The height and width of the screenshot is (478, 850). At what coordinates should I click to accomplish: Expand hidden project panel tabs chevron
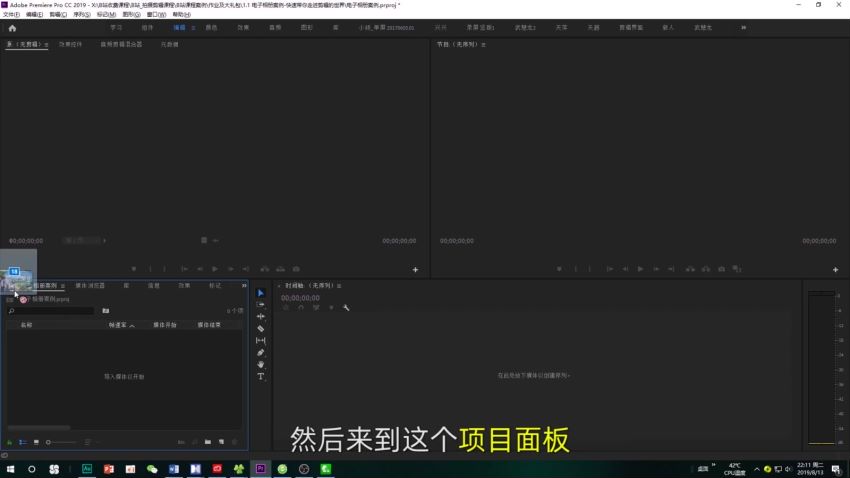coord(244,286)
